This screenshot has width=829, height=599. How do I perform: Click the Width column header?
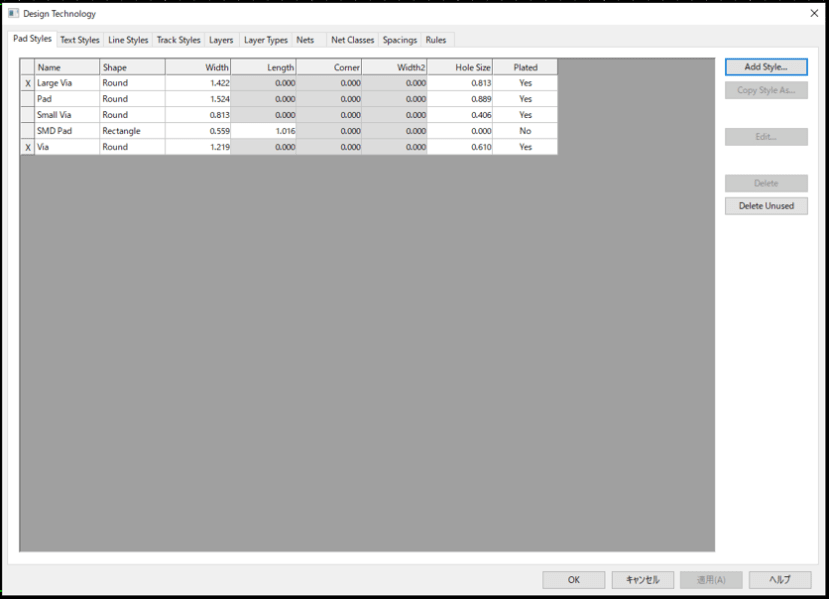coord(198,67)
